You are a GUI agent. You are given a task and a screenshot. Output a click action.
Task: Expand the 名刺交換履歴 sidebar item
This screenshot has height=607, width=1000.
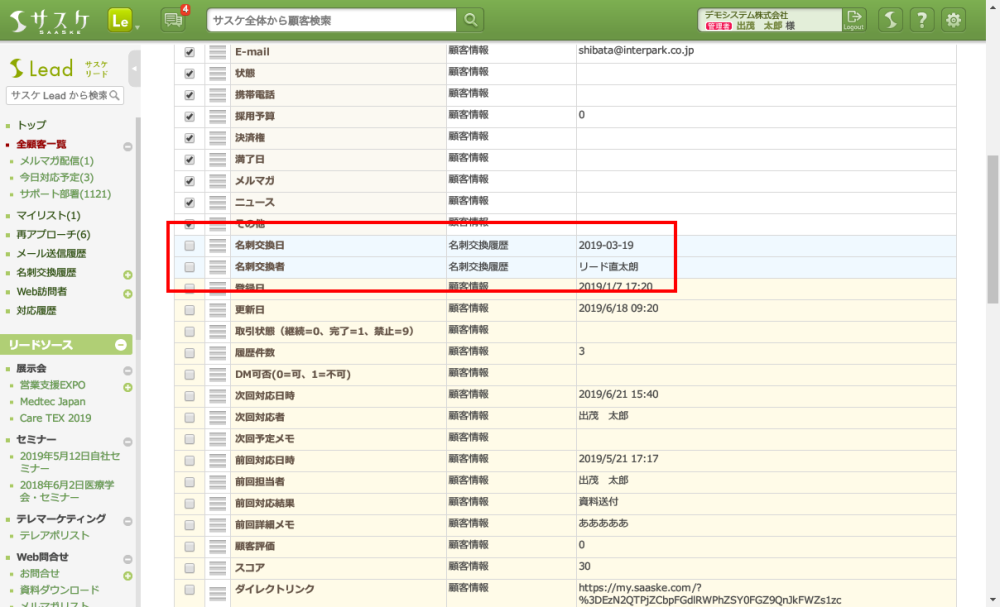tap(127, 274)
